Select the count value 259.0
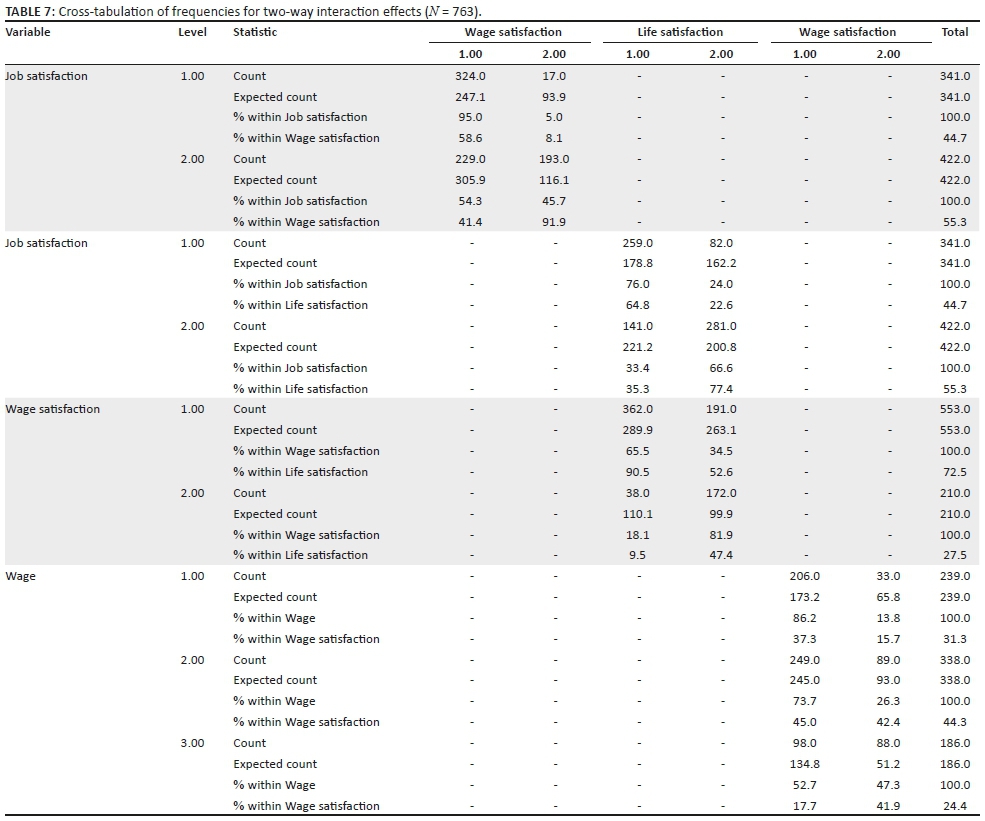Image resolution: width=985 pixels, height=821 pixels. click(637, 243)
